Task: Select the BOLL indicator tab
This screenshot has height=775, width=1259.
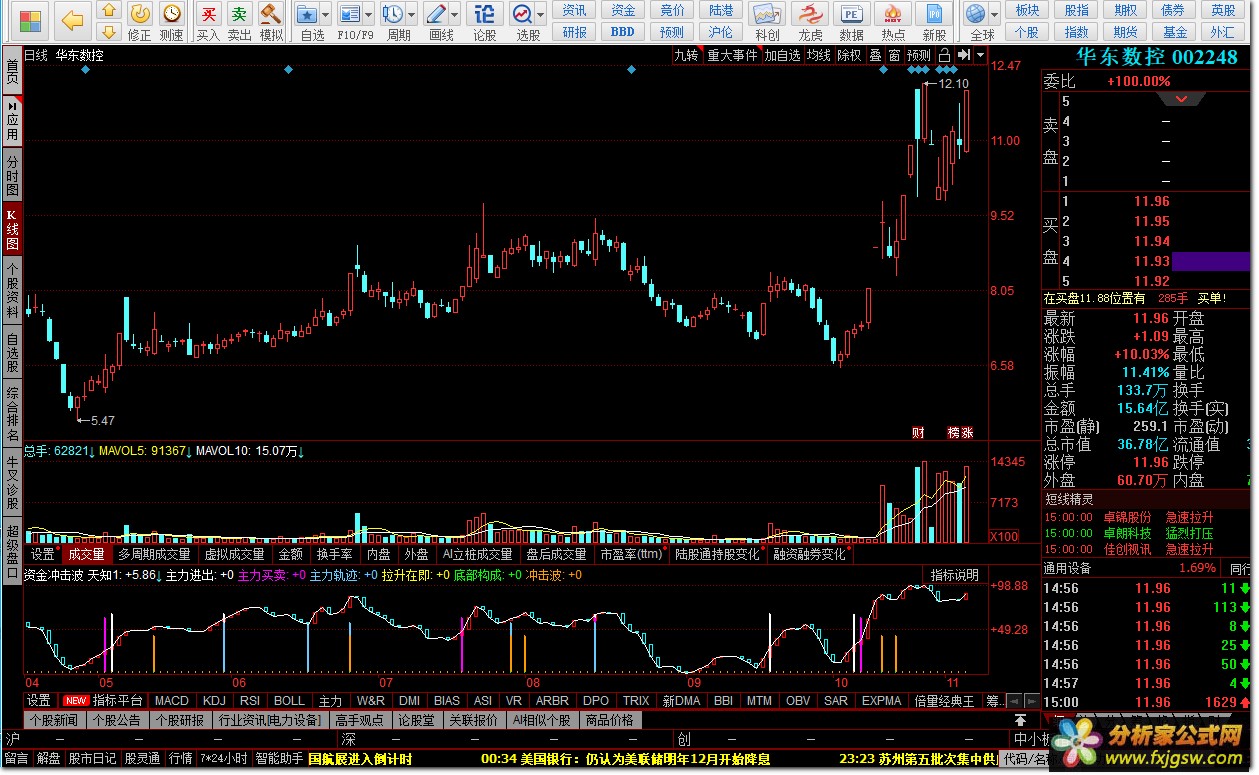Action: click(x=289, y=701)
